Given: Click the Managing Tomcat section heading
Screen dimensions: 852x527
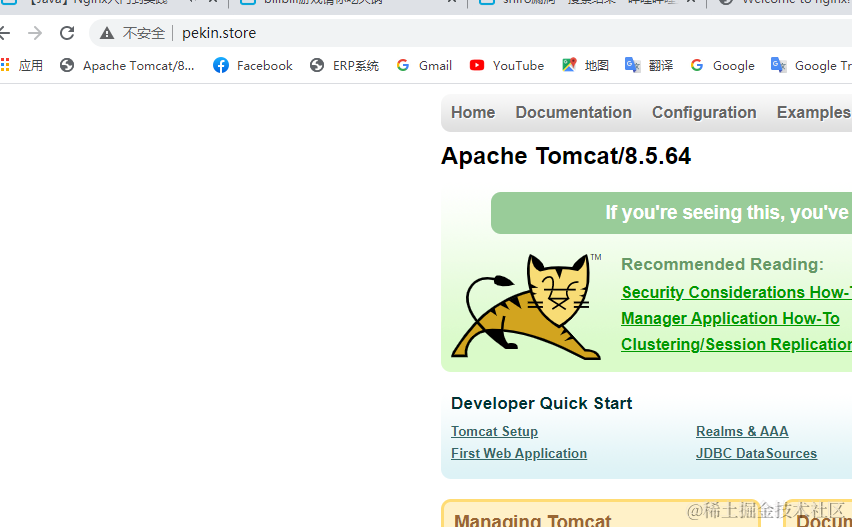Looking at the screenshot, I should click(532, 520).
